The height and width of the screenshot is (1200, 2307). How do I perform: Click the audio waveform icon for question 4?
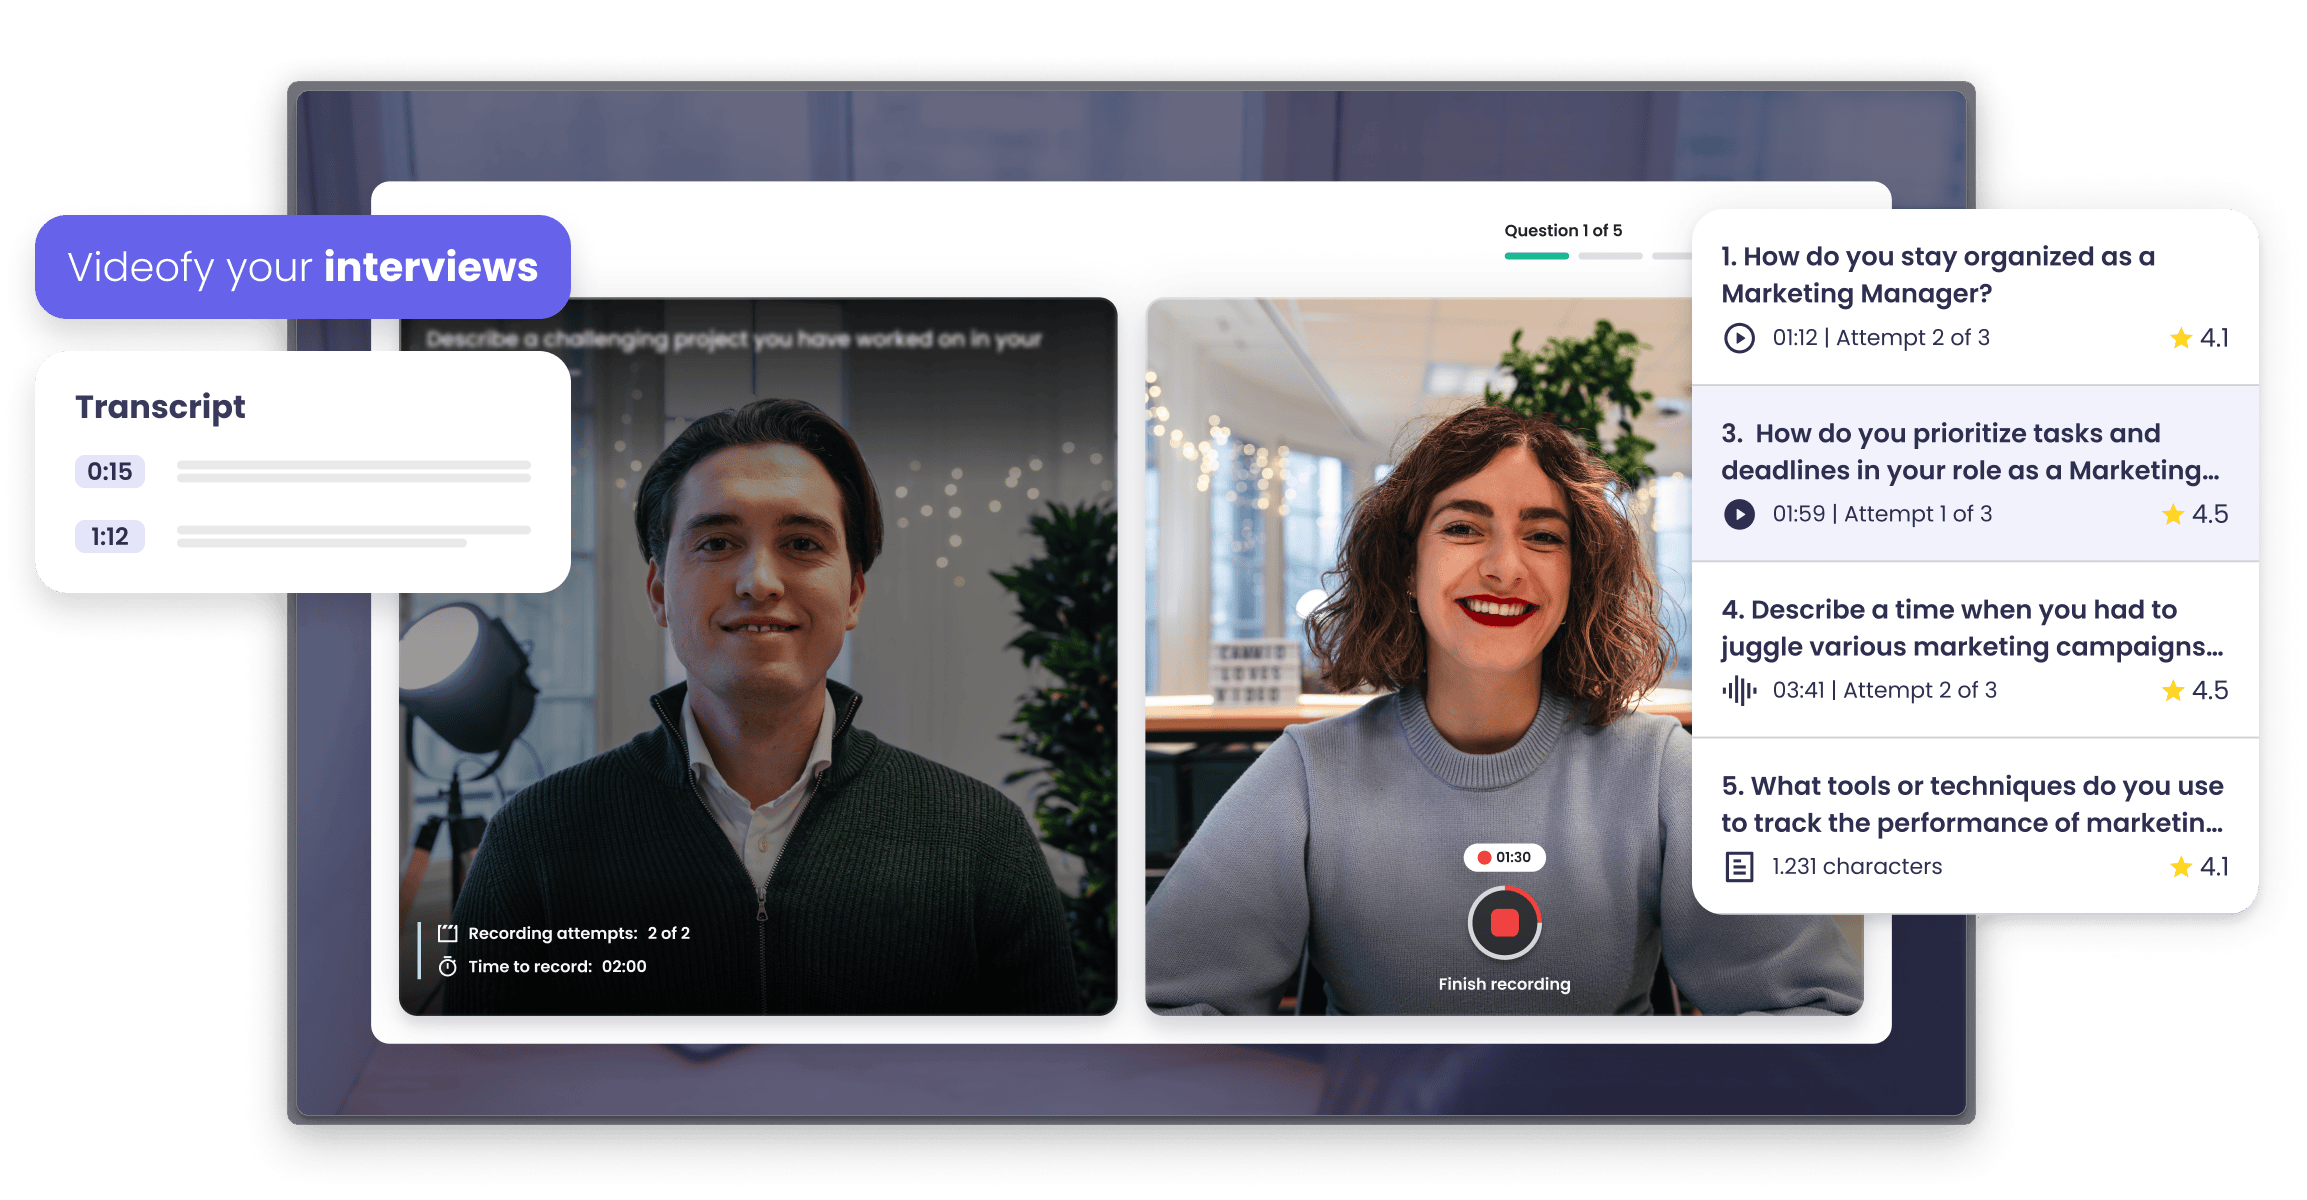click(x=1739, y=690)
